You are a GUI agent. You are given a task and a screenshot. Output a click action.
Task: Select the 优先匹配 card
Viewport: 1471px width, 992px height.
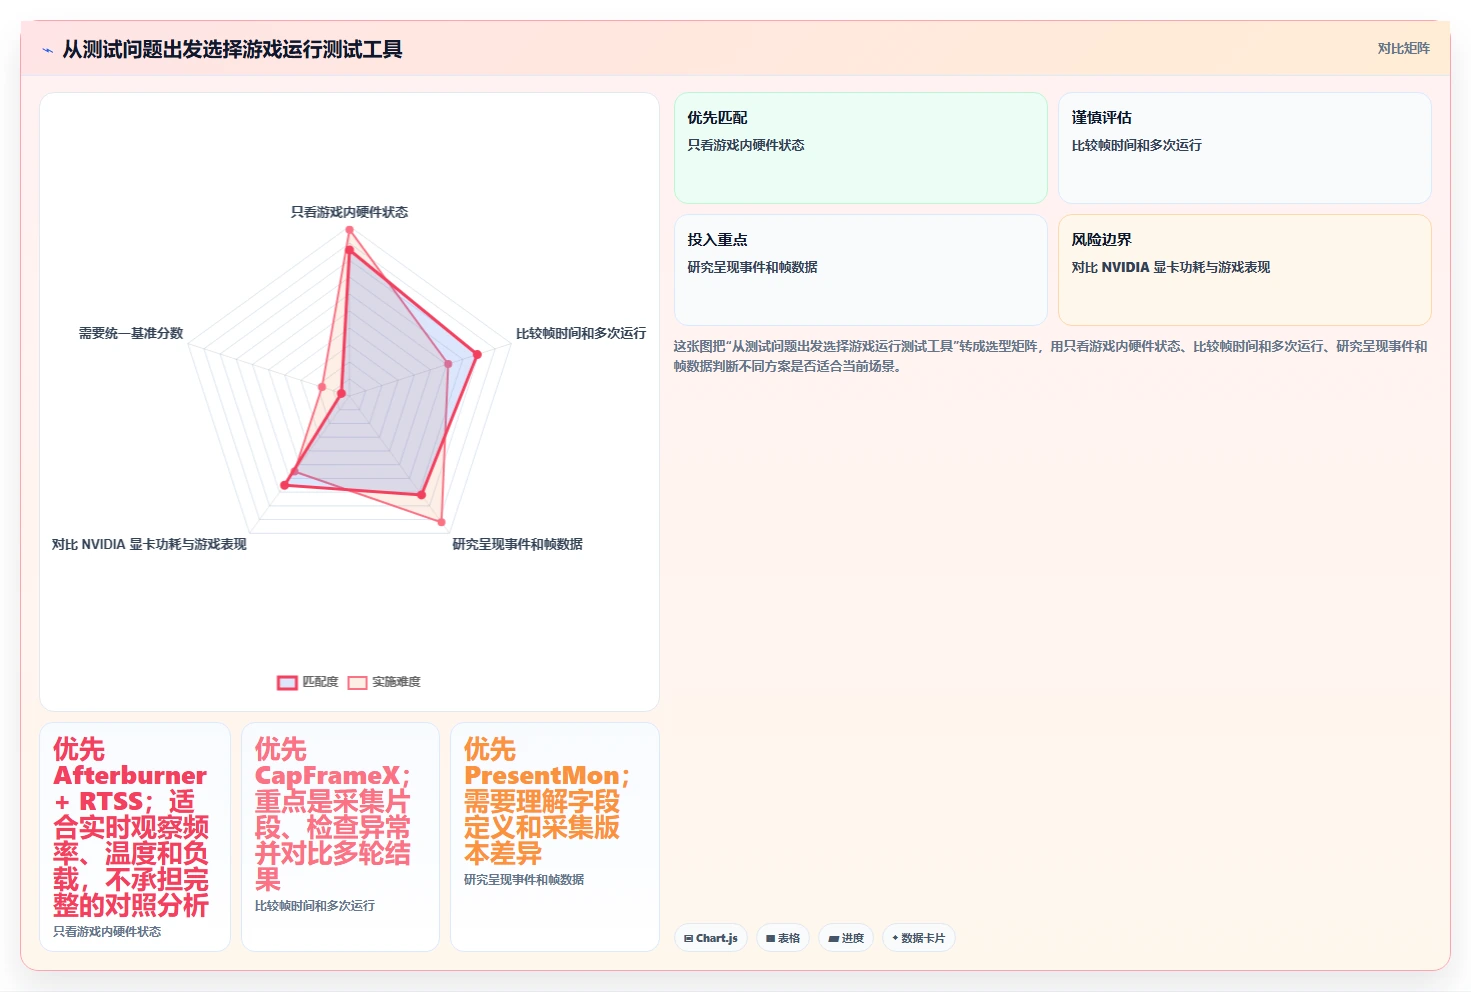coord(861,148)
